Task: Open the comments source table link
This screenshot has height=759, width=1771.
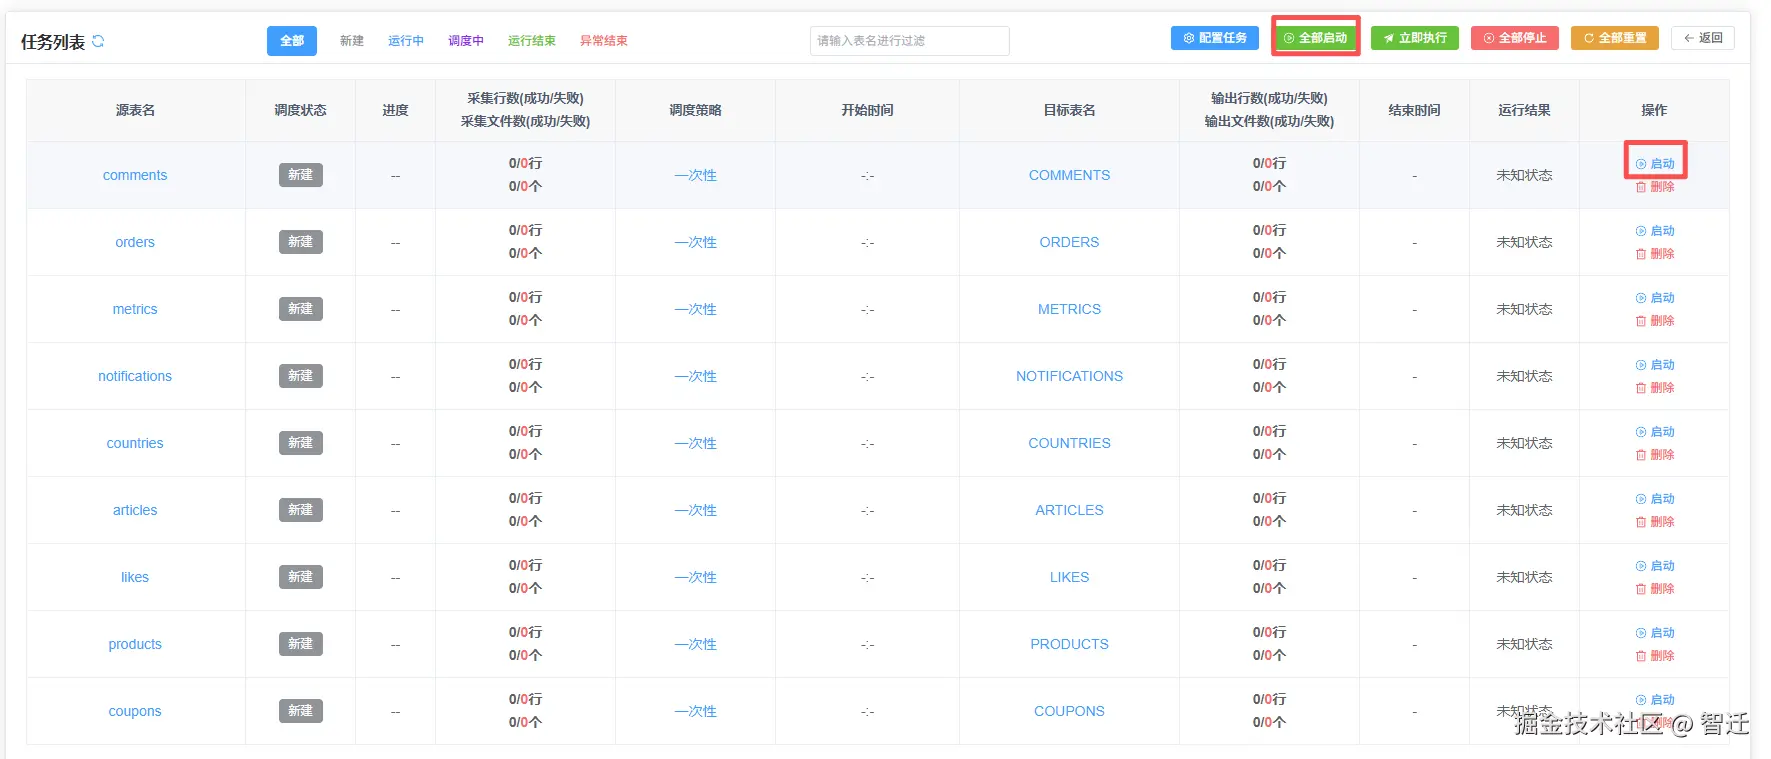Action: click(135, 175)
